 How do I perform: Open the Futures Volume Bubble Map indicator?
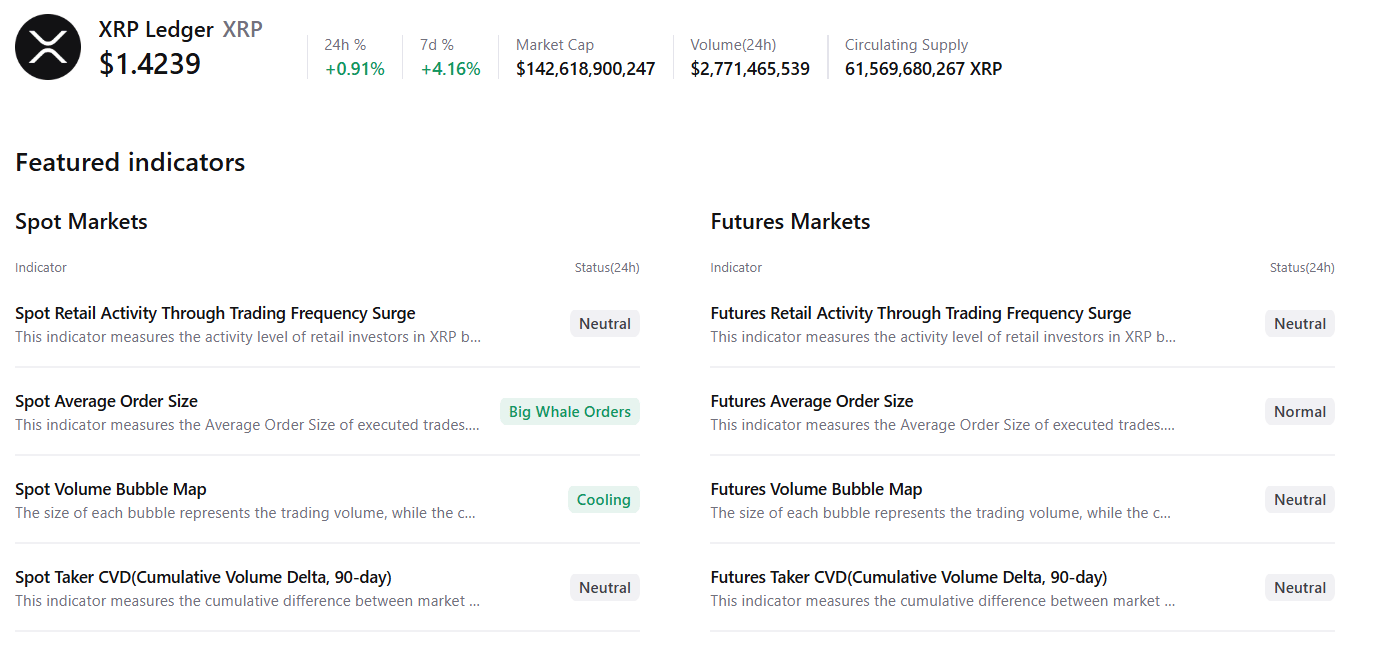point(816,489)
